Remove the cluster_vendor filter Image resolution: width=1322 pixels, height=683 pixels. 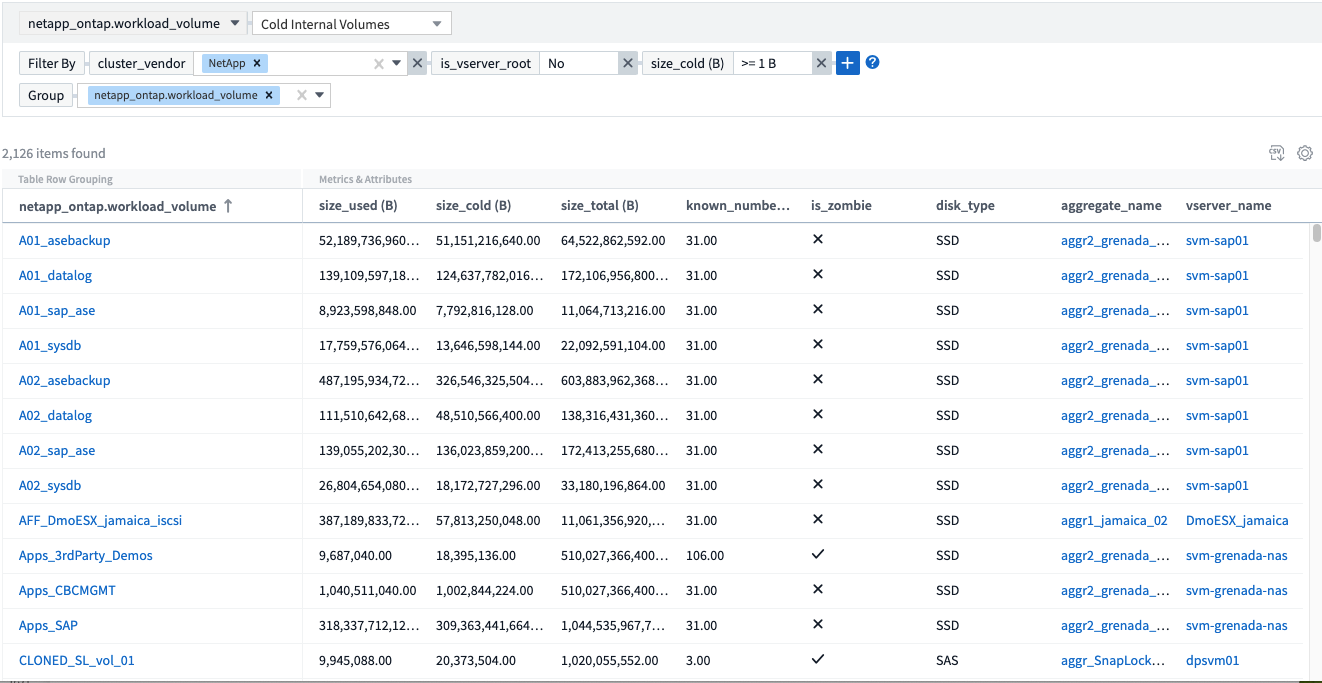pos(418,63)
